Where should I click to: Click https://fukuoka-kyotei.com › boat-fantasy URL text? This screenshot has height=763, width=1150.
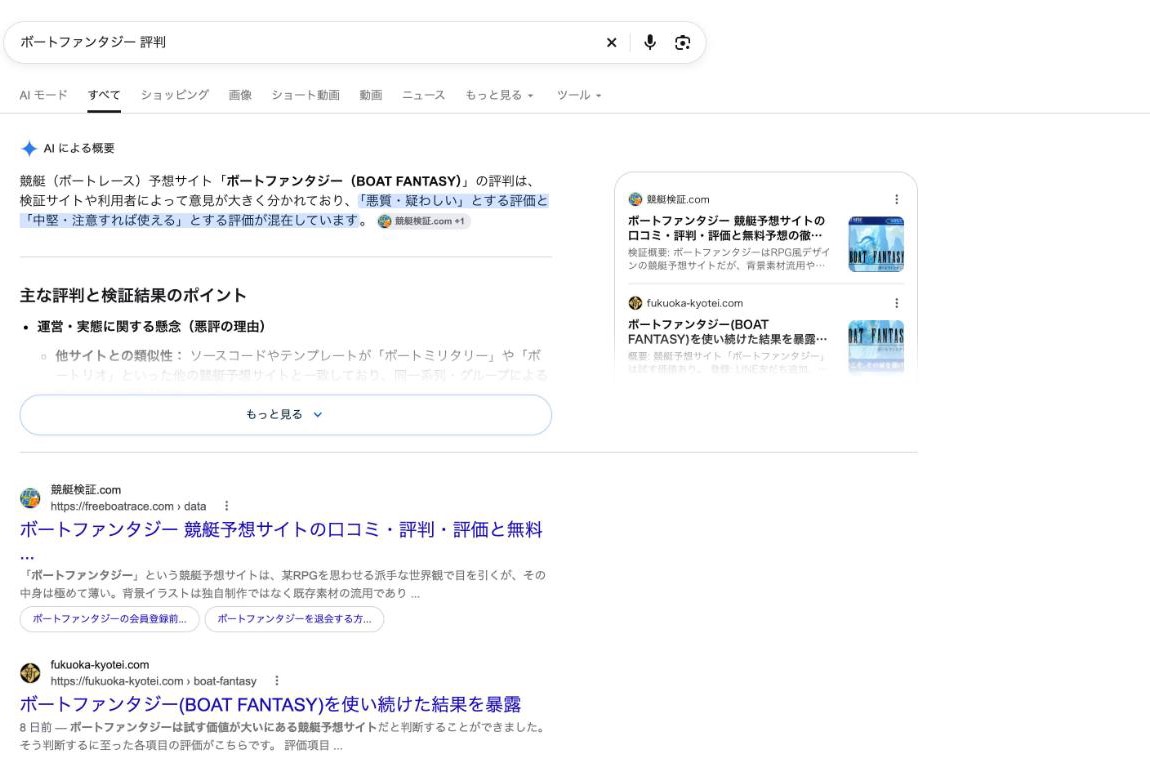coord(153,681)
